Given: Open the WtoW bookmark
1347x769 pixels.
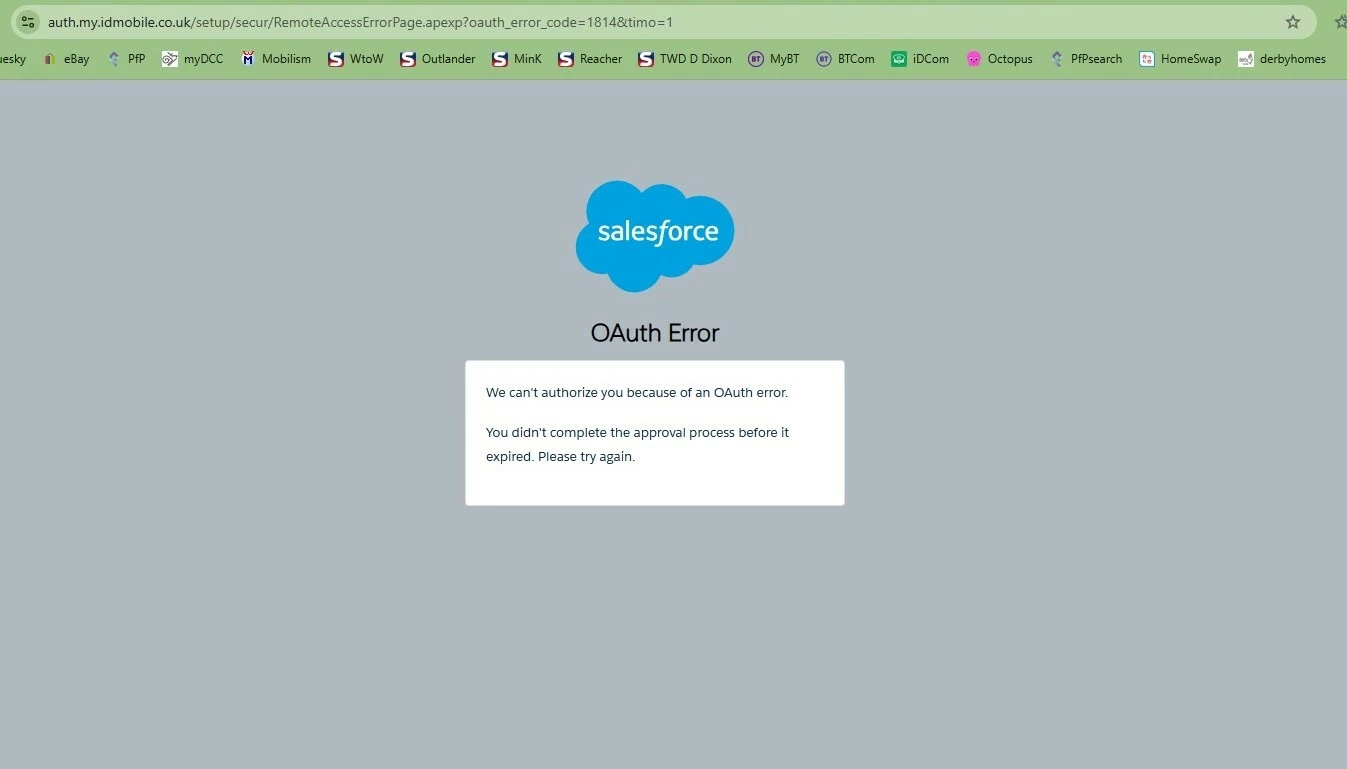Looking at the screenshot, I should click(356, 59).
